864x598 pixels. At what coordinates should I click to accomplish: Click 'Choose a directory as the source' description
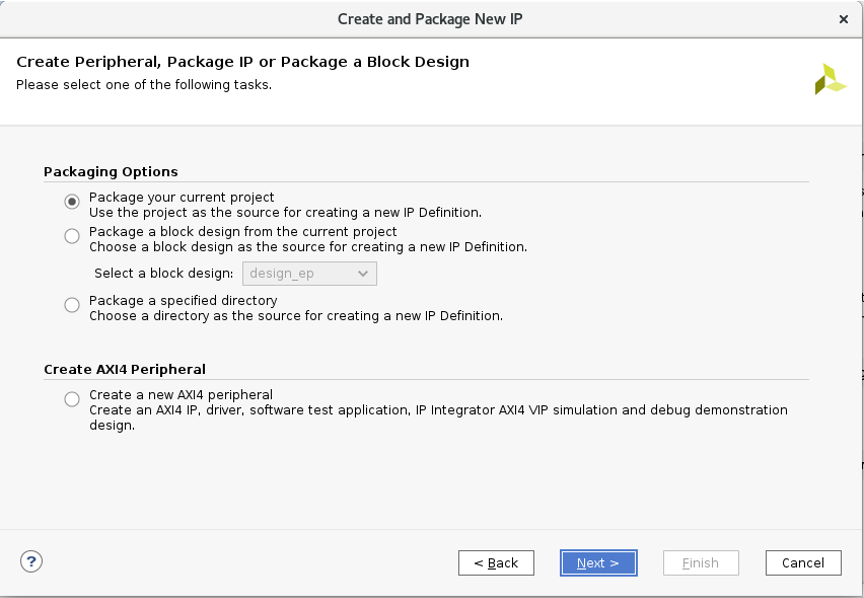(296, 316)
